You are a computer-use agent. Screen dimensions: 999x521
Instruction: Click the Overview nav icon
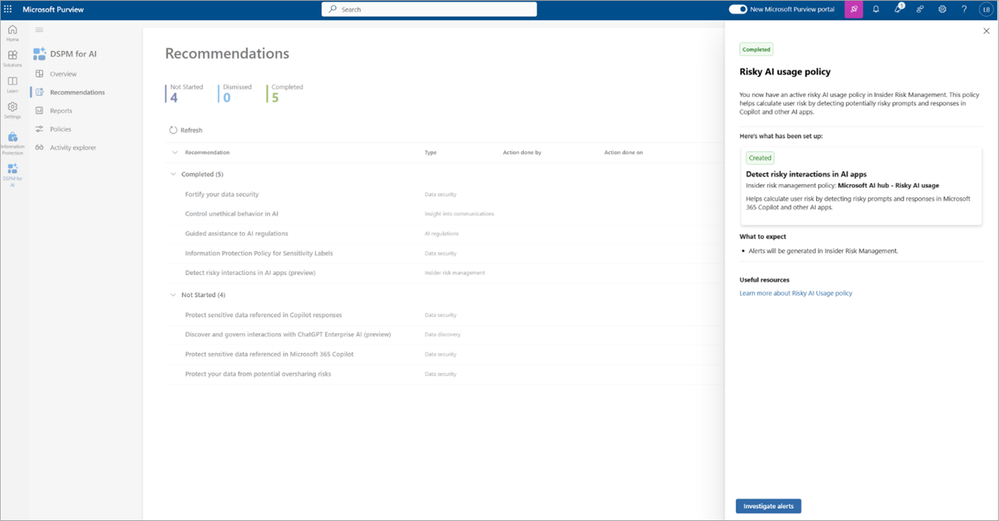point(40,74)
